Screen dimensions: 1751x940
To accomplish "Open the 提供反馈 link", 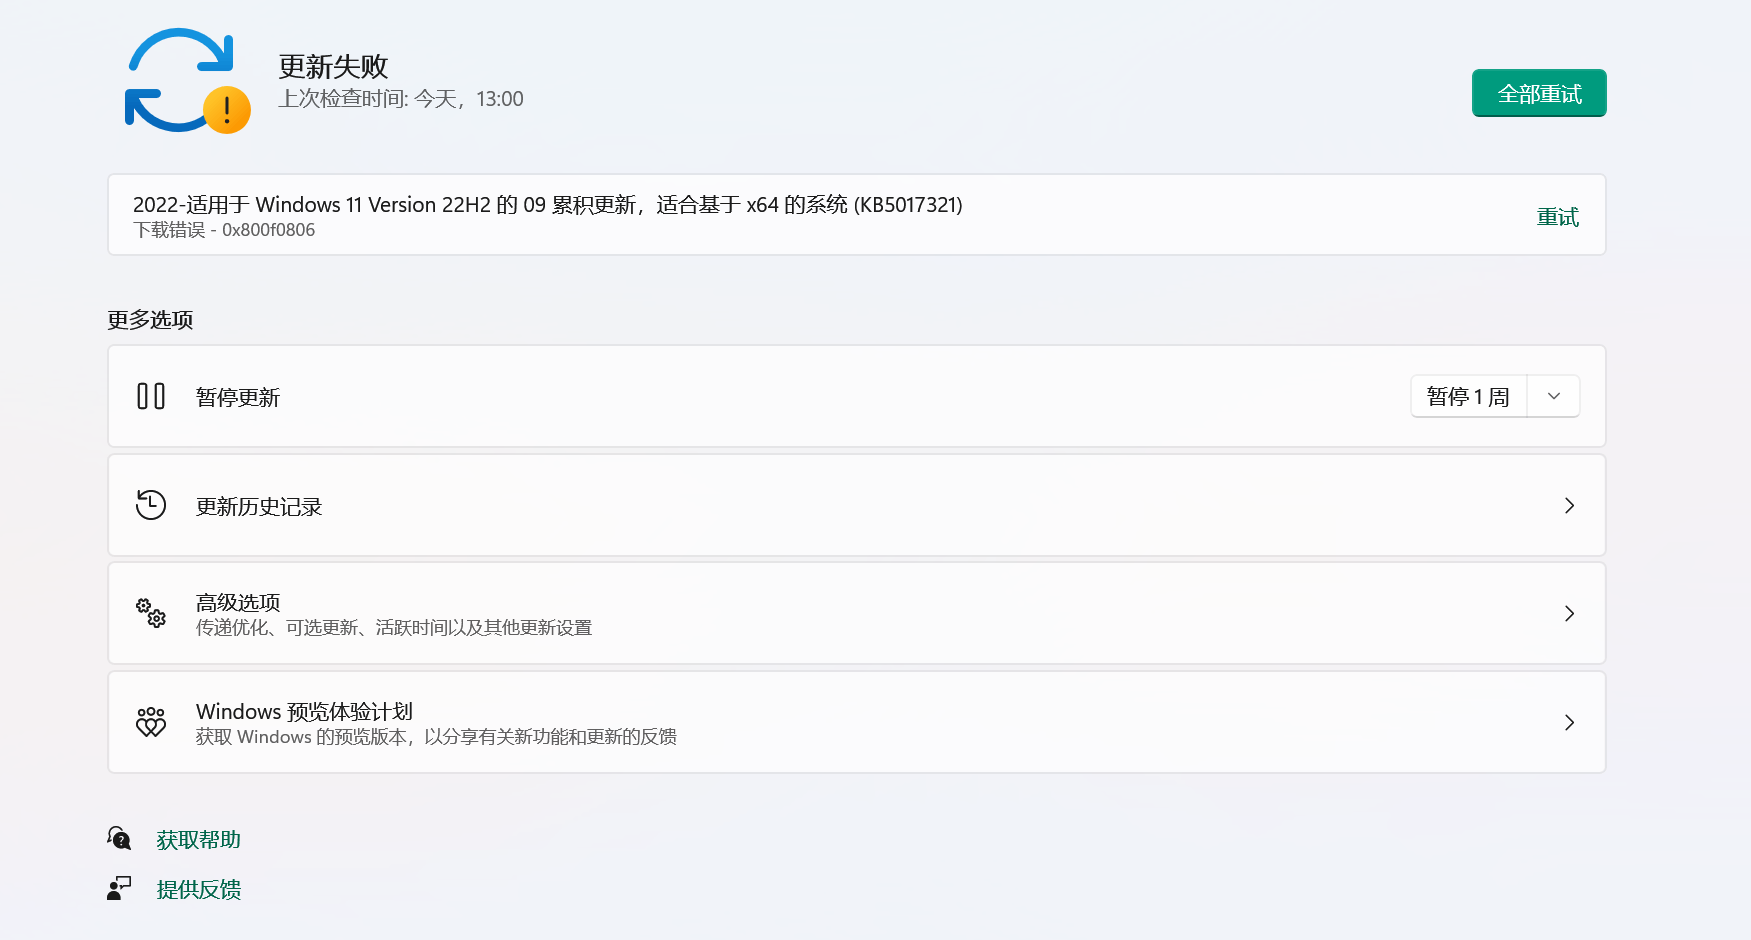I will (x=199, y=890).
